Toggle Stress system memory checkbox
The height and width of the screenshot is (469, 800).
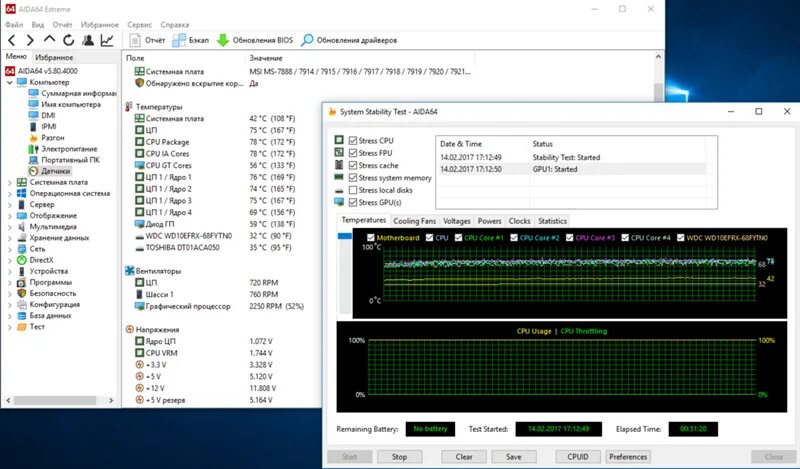(x=353, y=178)
